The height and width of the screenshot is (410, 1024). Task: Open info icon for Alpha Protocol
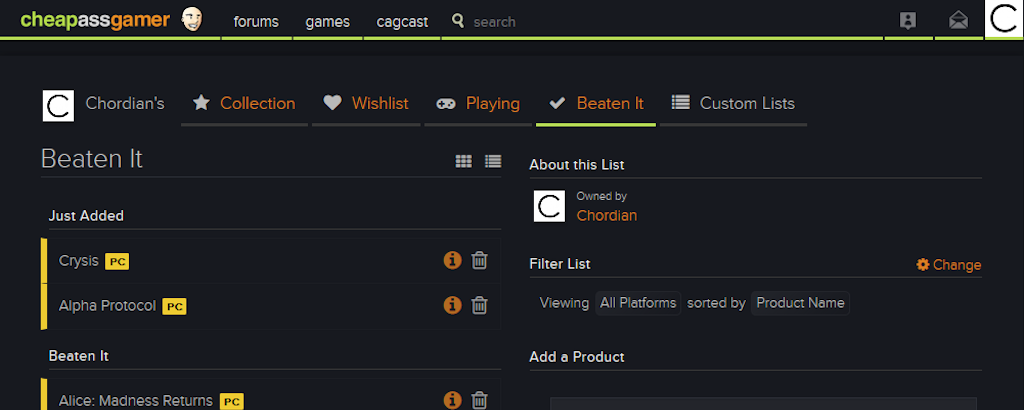(x=452, y=305)
